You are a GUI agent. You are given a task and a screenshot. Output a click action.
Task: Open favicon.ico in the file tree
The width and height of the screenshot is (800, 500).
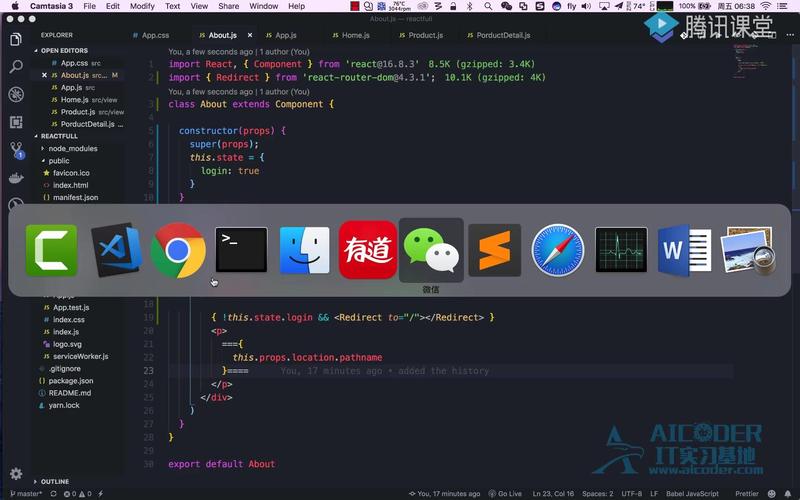[71, 173]
